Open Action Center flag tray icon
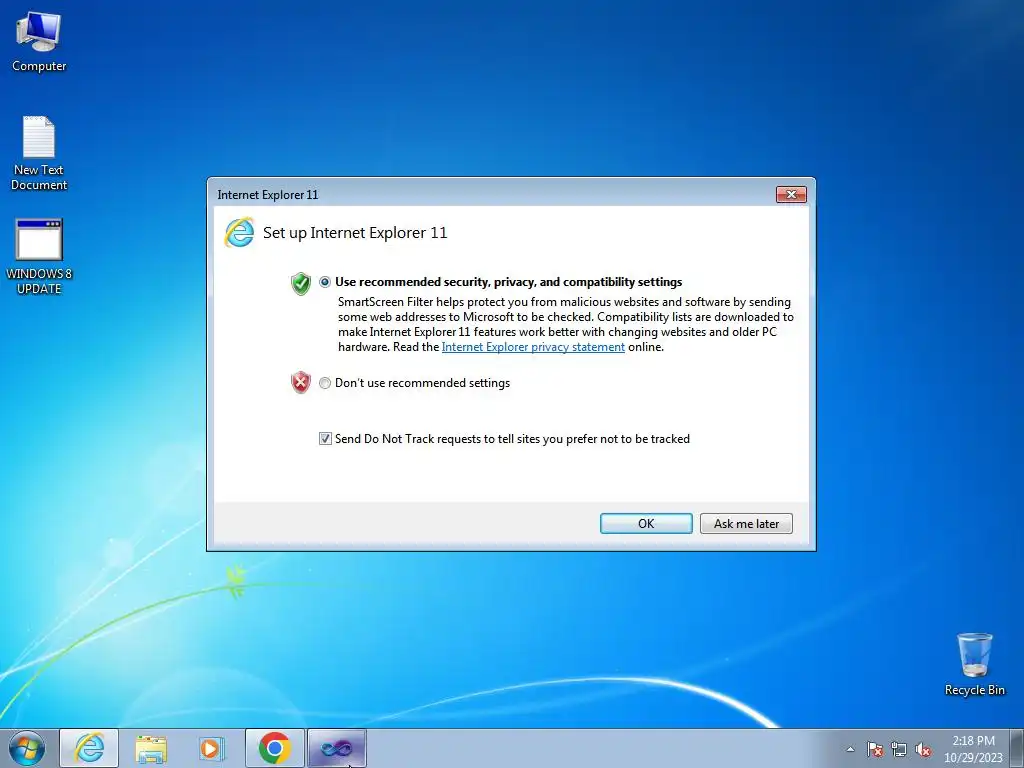 pos(875,750)
